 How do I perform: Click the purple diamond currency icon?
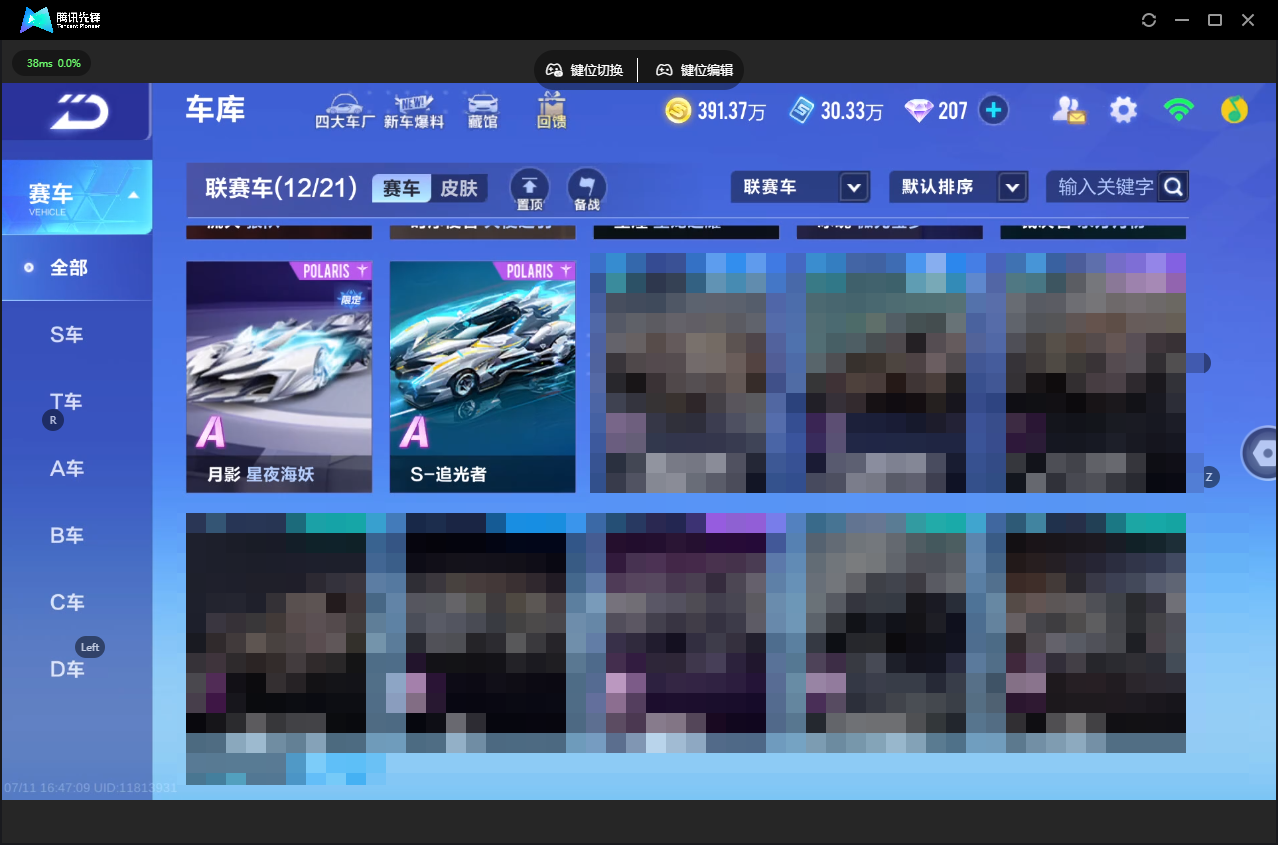[919, 111]
